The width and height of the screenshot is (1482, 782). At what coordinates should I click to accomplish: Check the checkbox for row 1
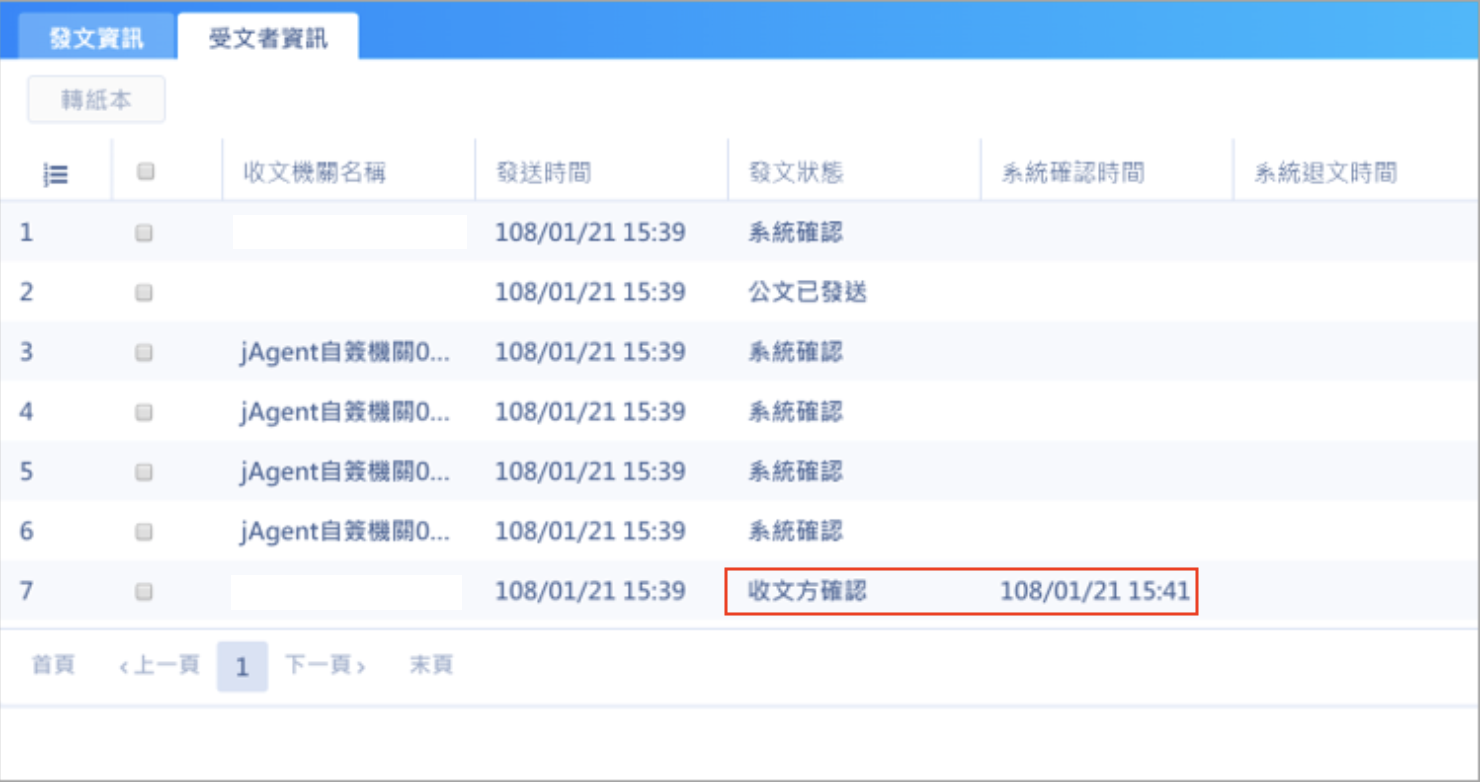coord(145,232)
